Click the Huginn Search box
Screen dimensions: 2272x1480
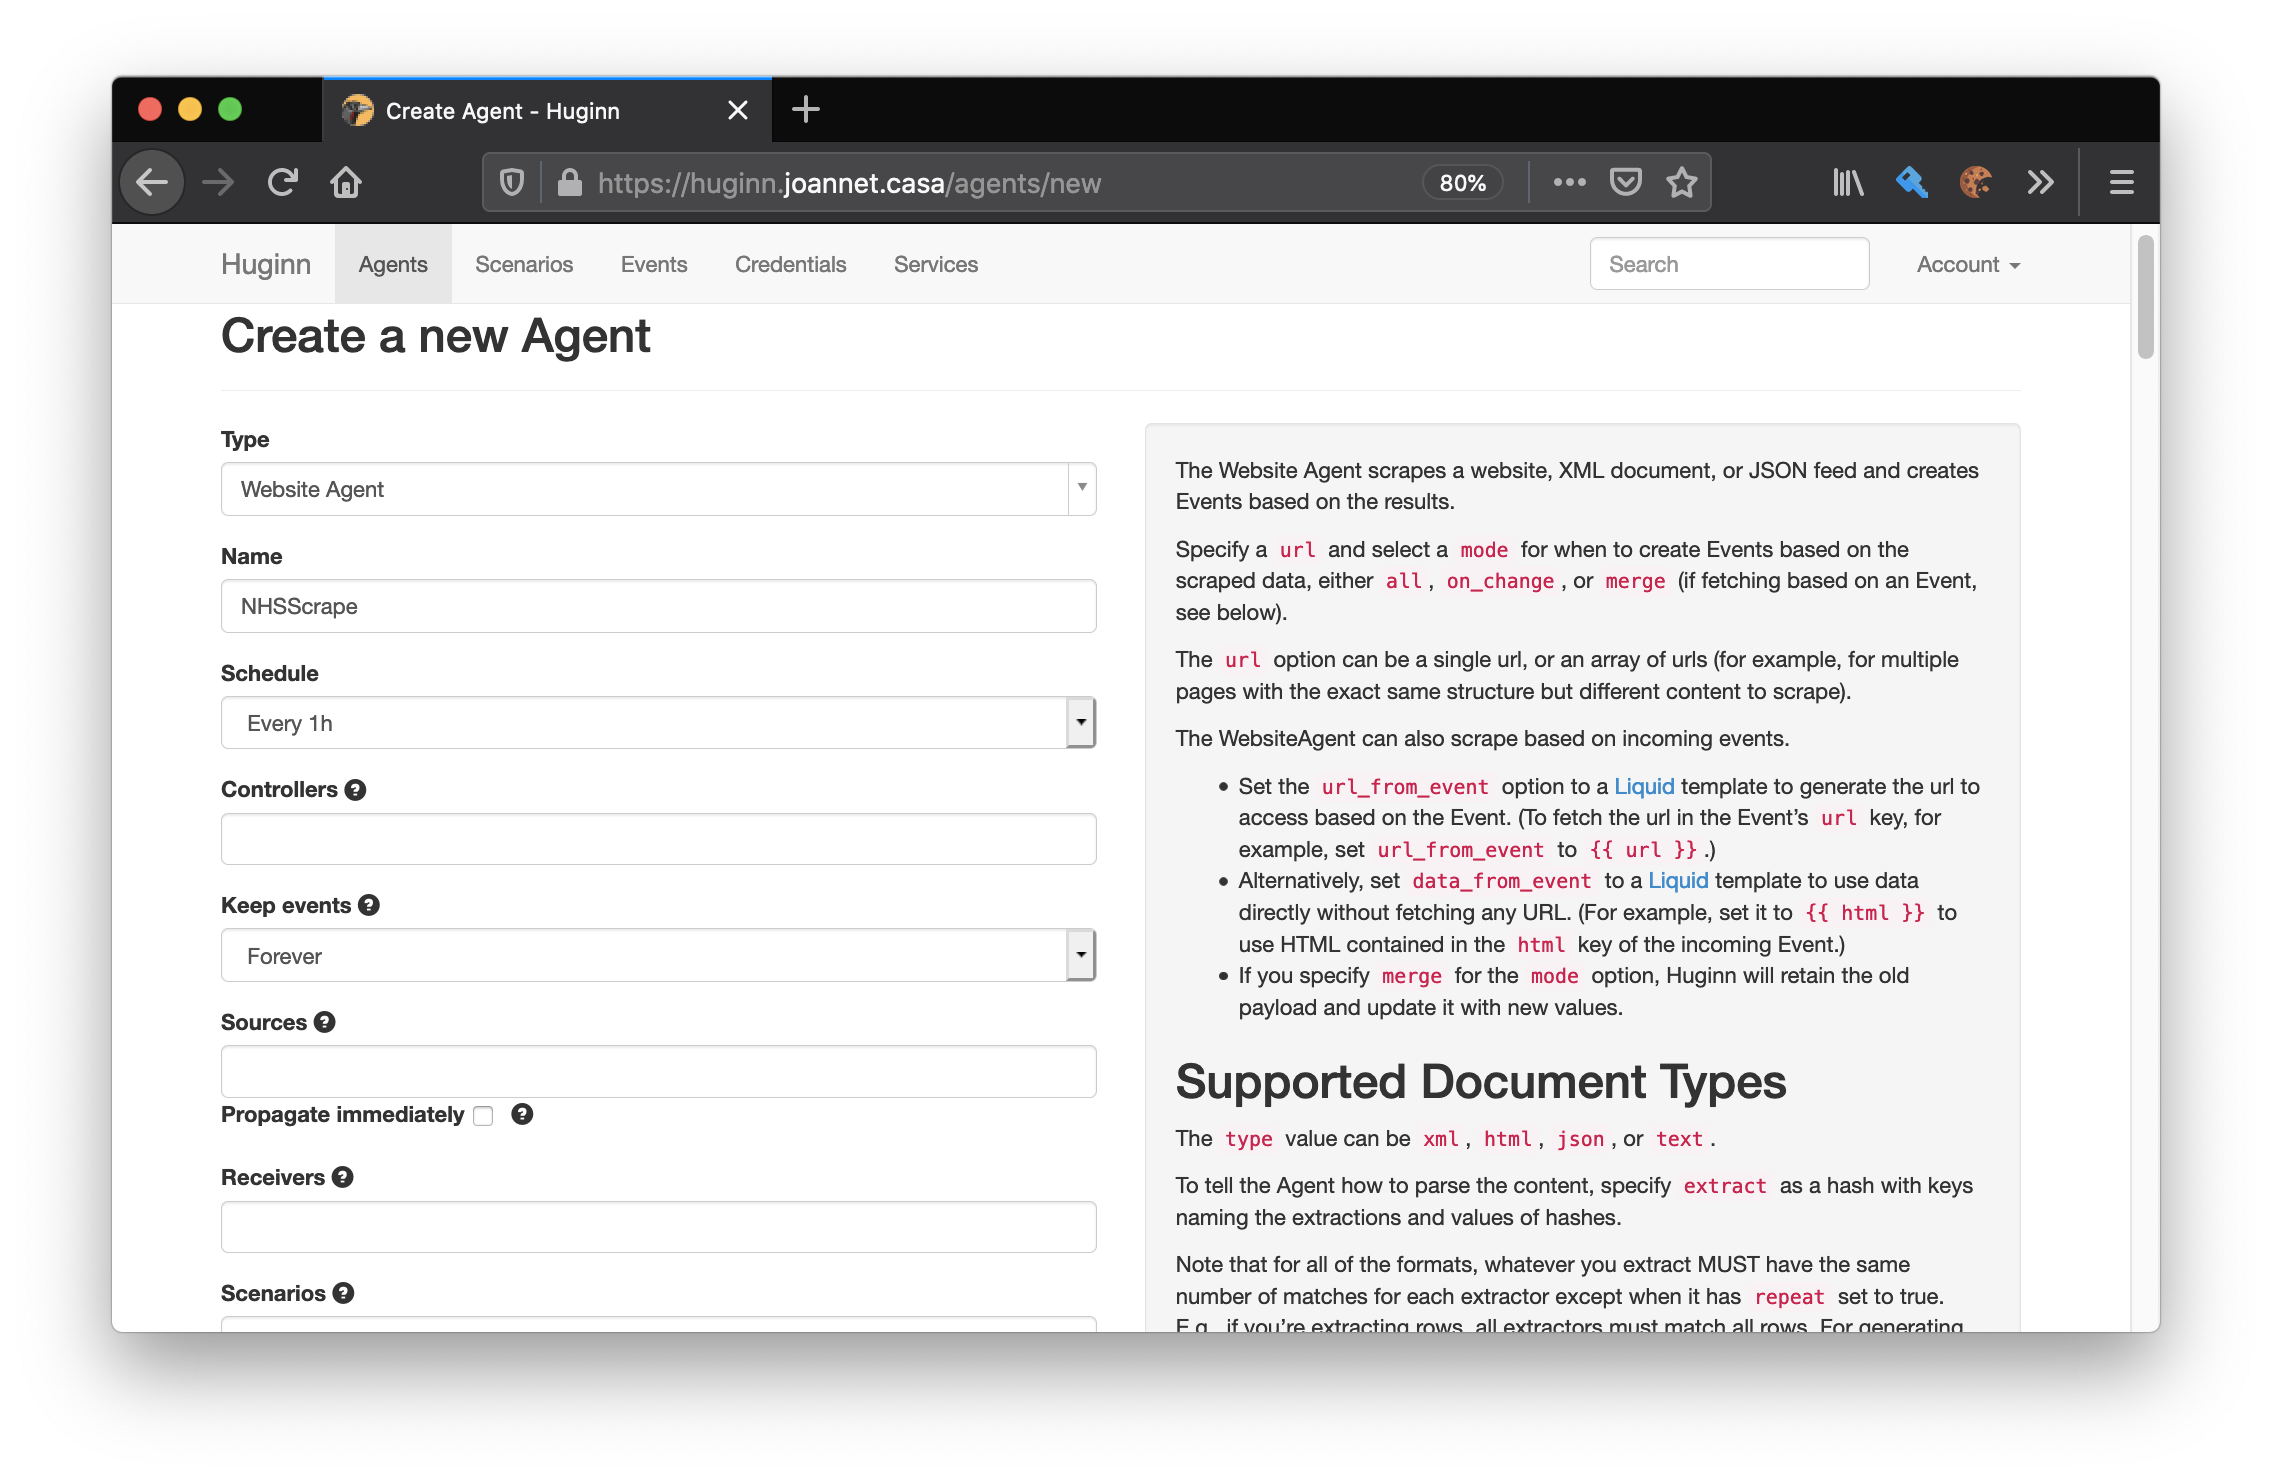click(x=1729, y=264)
